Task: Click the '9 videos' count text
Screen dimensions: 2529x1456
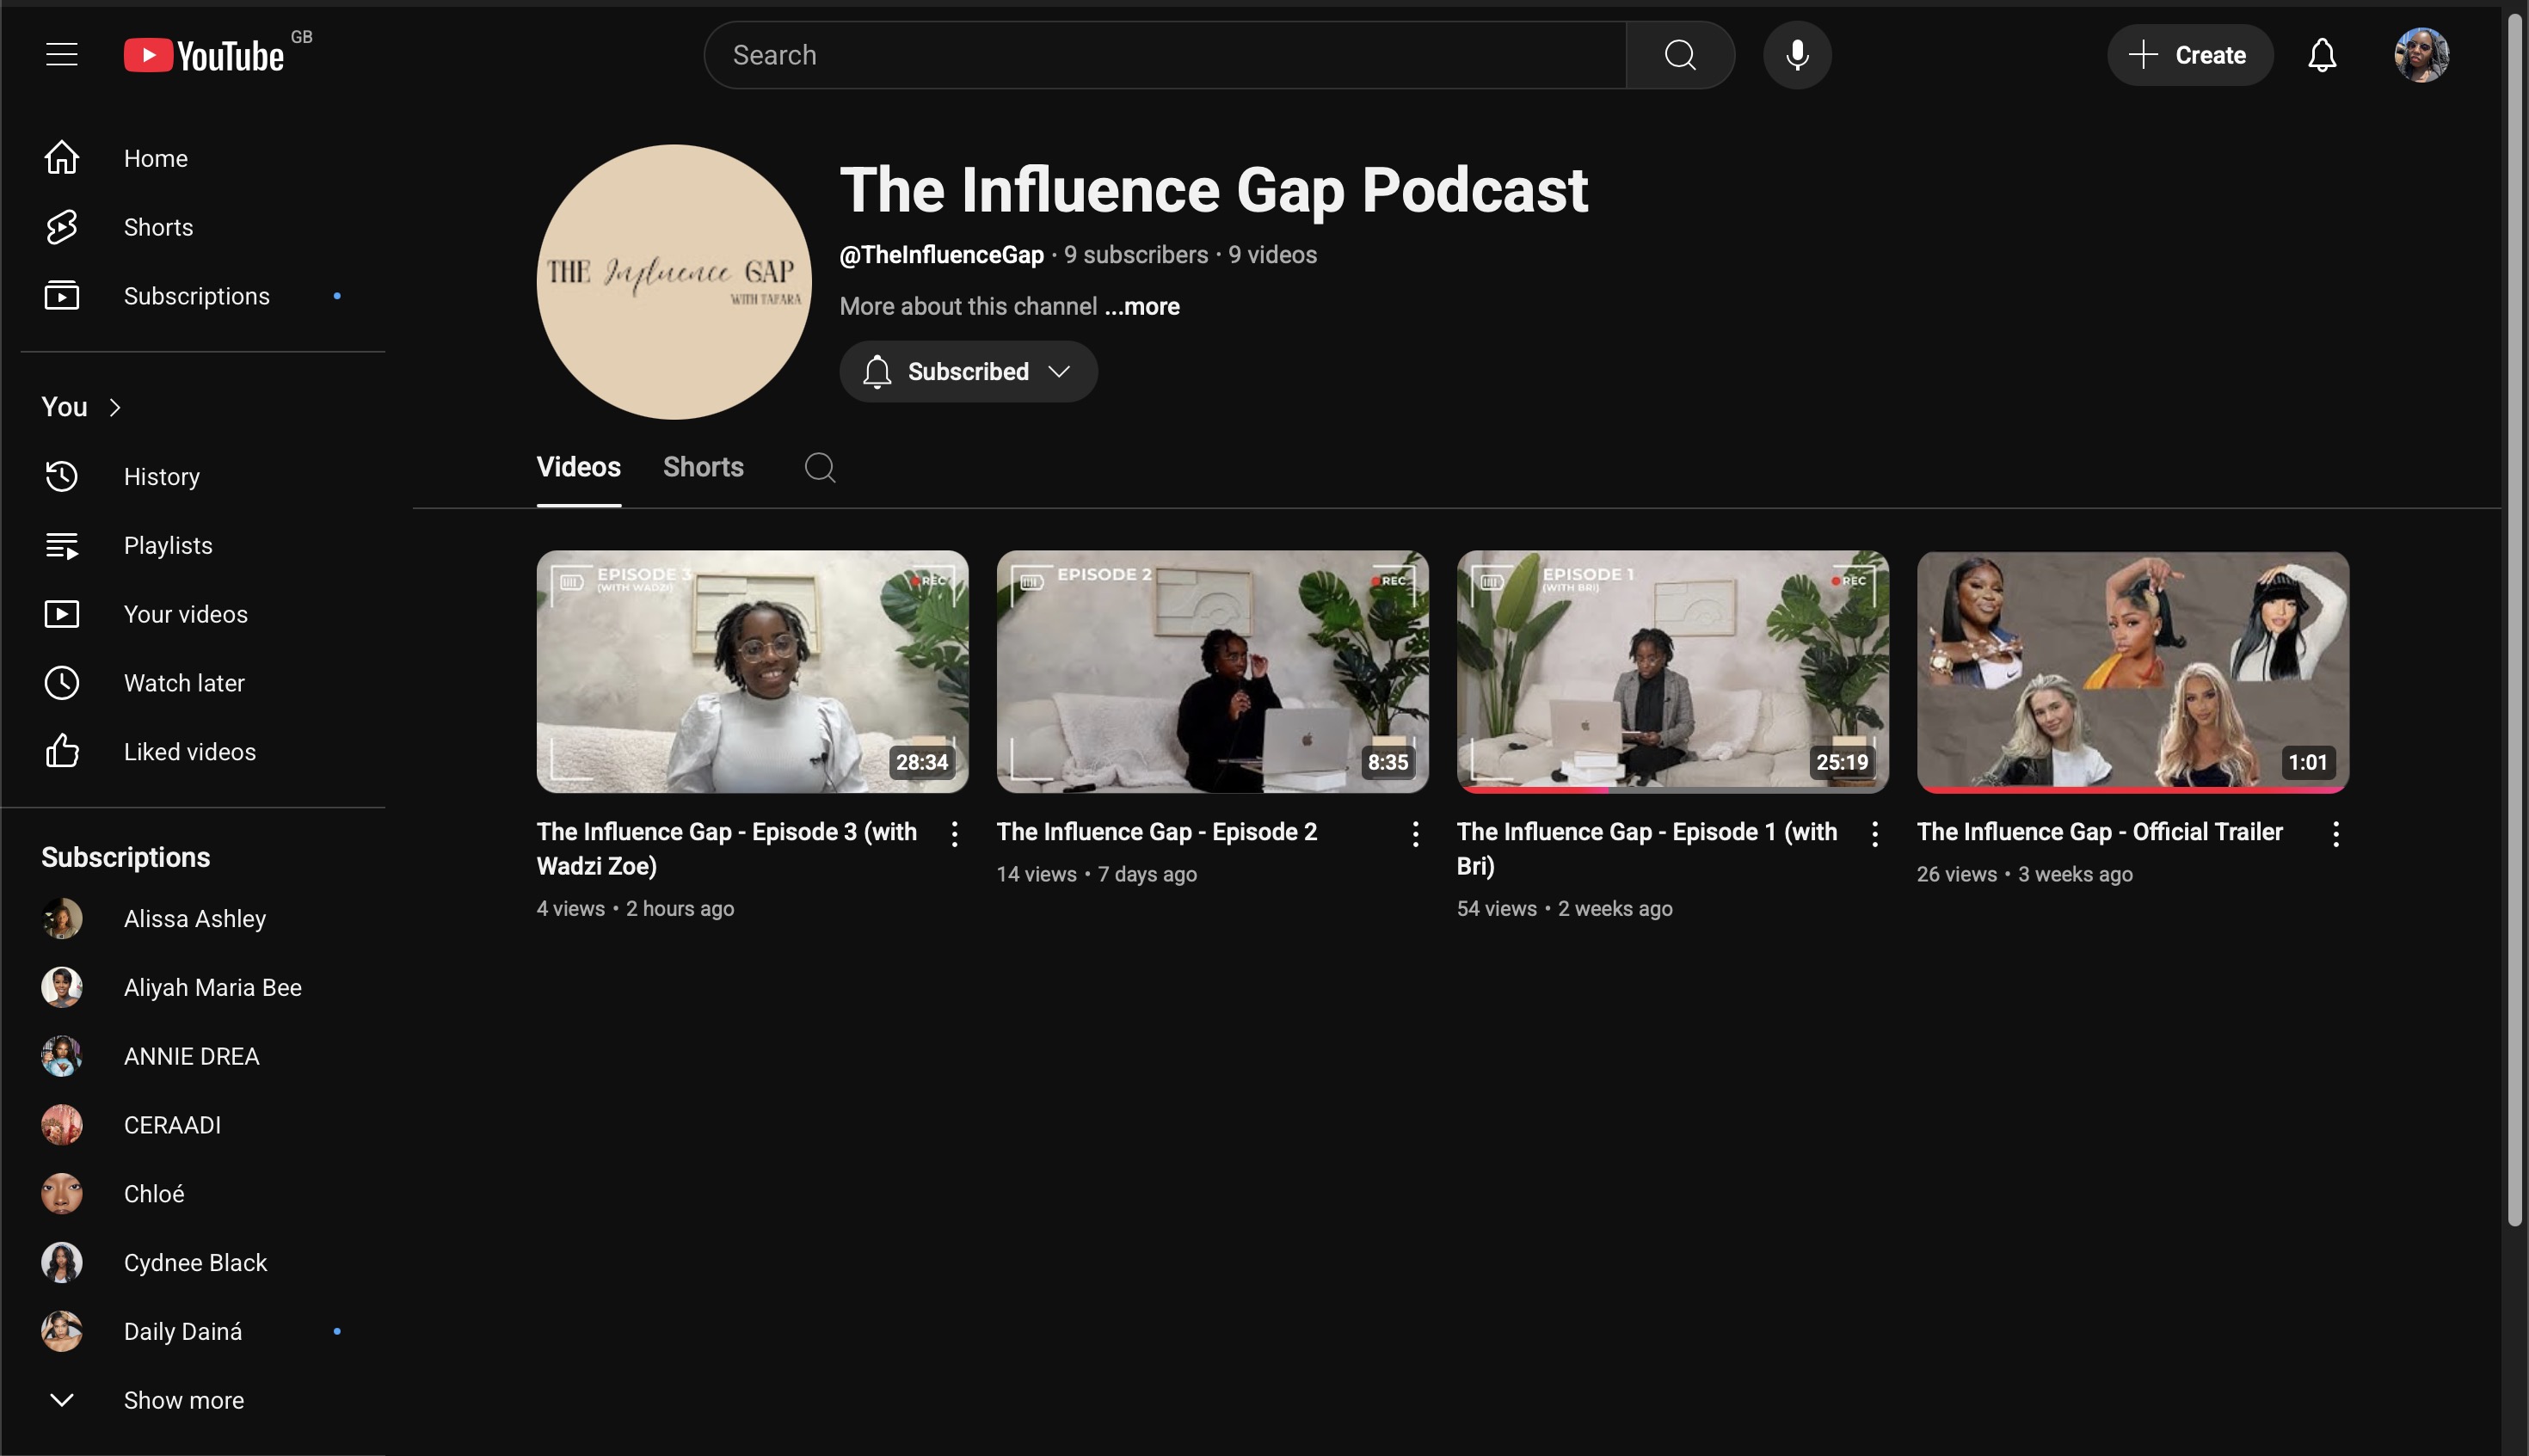Action: coord(1272,255)
